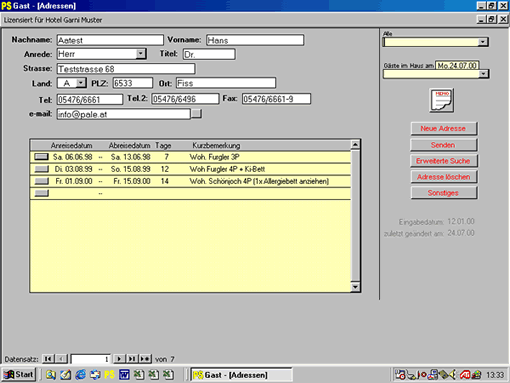510x383 pixels.
Task: Click the first Excel quick launch icon
Action: 139,375
